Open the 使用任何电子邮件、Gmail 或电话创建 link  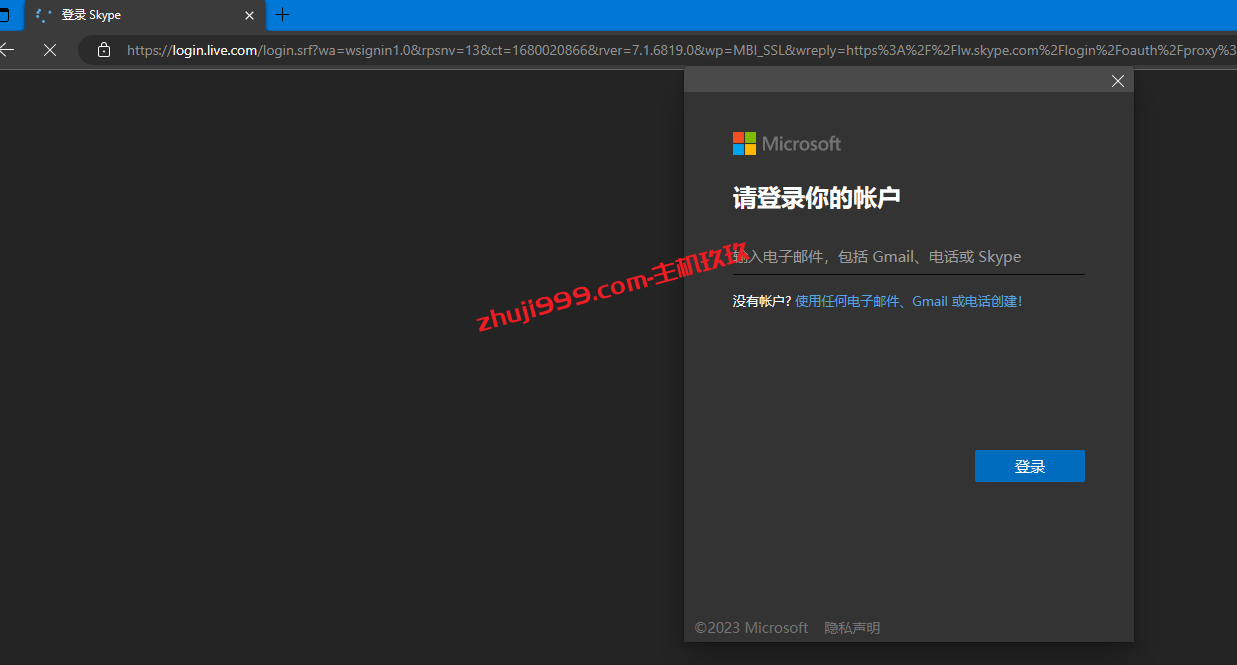tap(908, 301)
